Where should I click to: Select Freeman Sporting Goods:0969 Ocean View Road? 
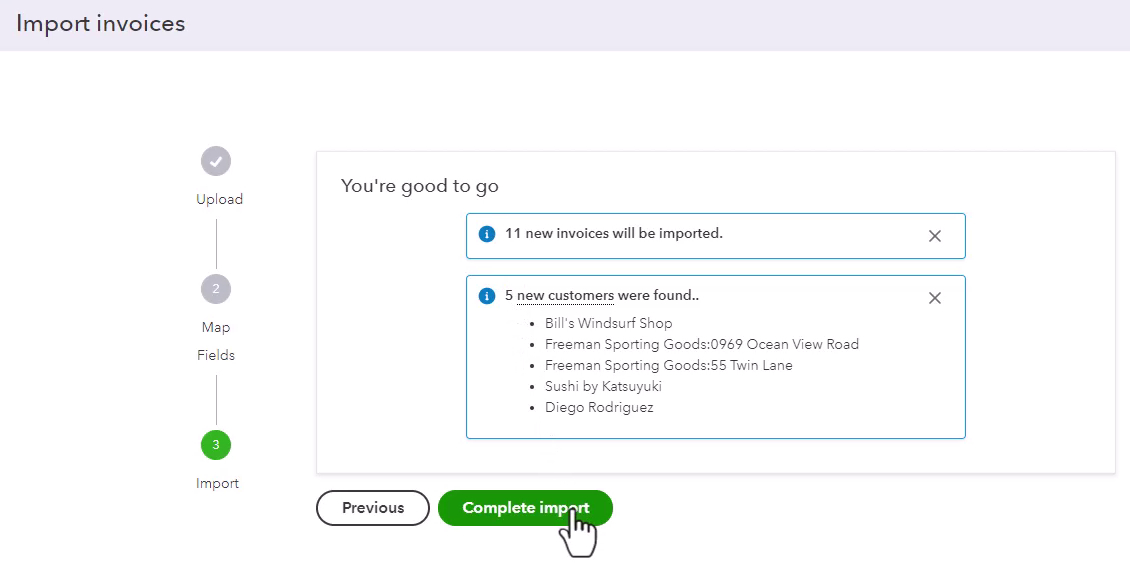[x=702, y=344]
